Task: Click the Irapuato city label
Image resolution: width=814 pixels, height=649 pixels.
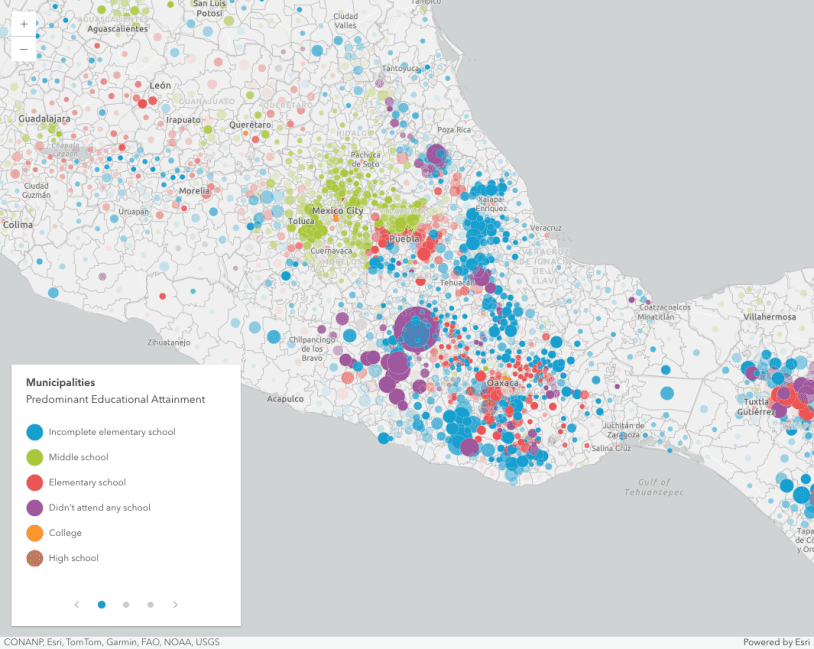Action: click(x=183, y=120)
